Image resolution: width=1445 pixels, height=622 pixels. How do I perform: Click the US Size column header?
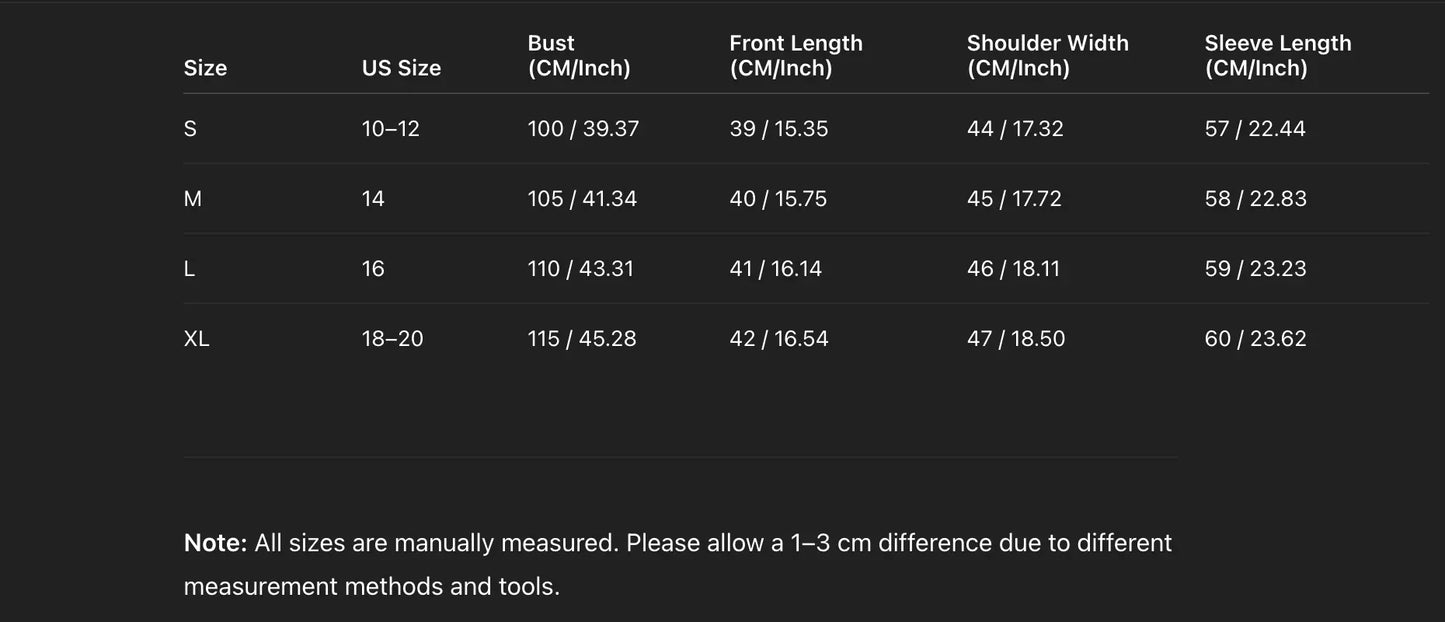[x=401, y=68]
